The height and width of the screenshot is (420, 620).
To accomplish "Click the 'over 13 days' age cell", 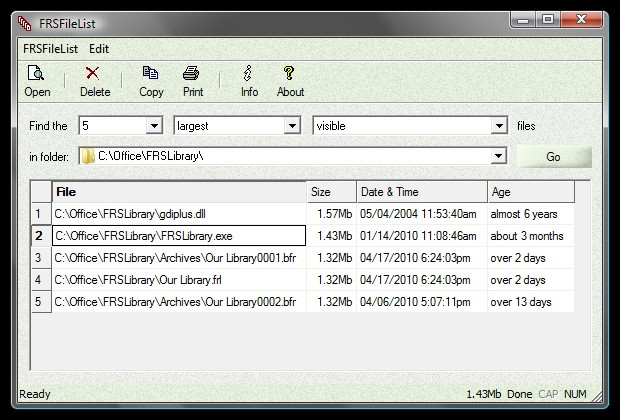I will point(531,302).
